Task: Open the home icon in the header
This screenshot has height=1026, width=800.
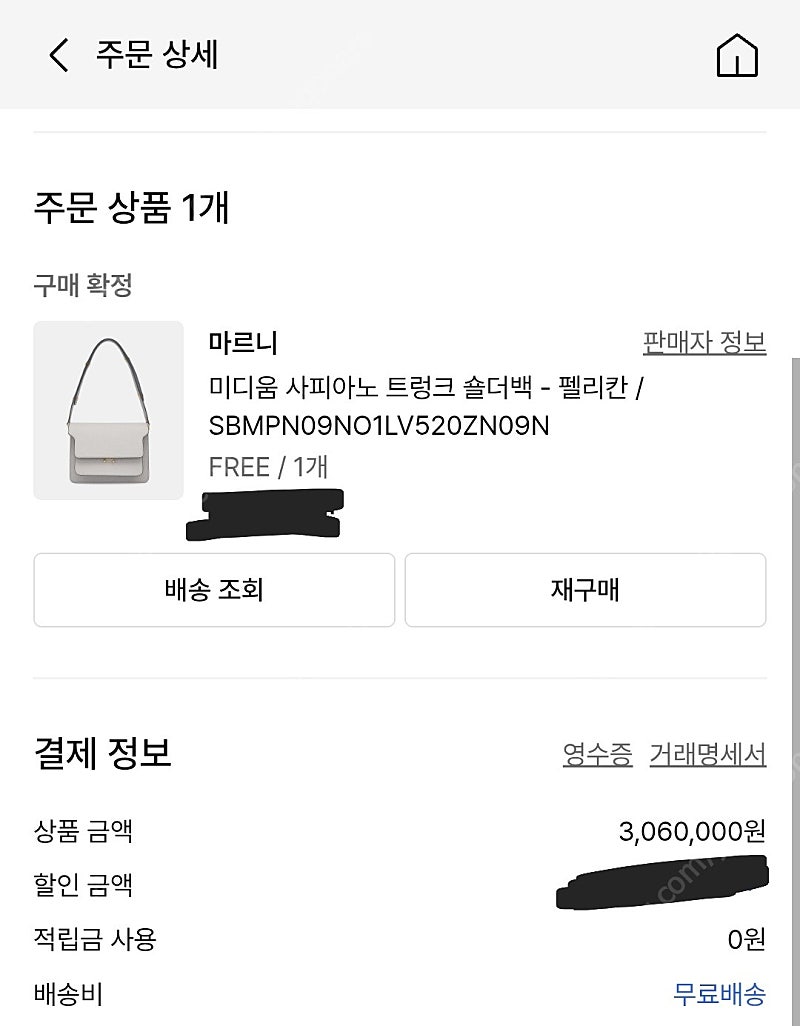Action: (737, 55)
